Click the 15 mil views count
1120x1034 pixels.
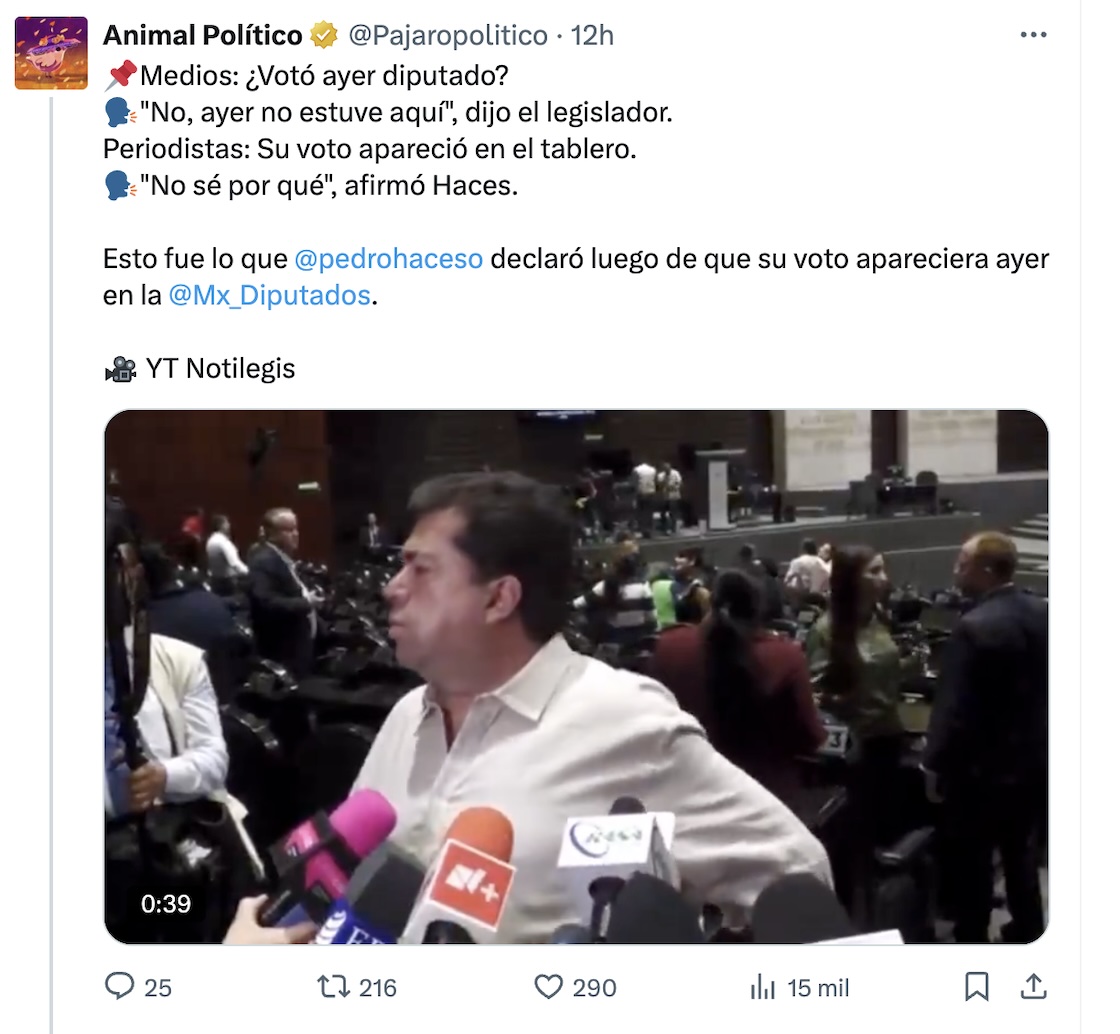pos(818,988)
